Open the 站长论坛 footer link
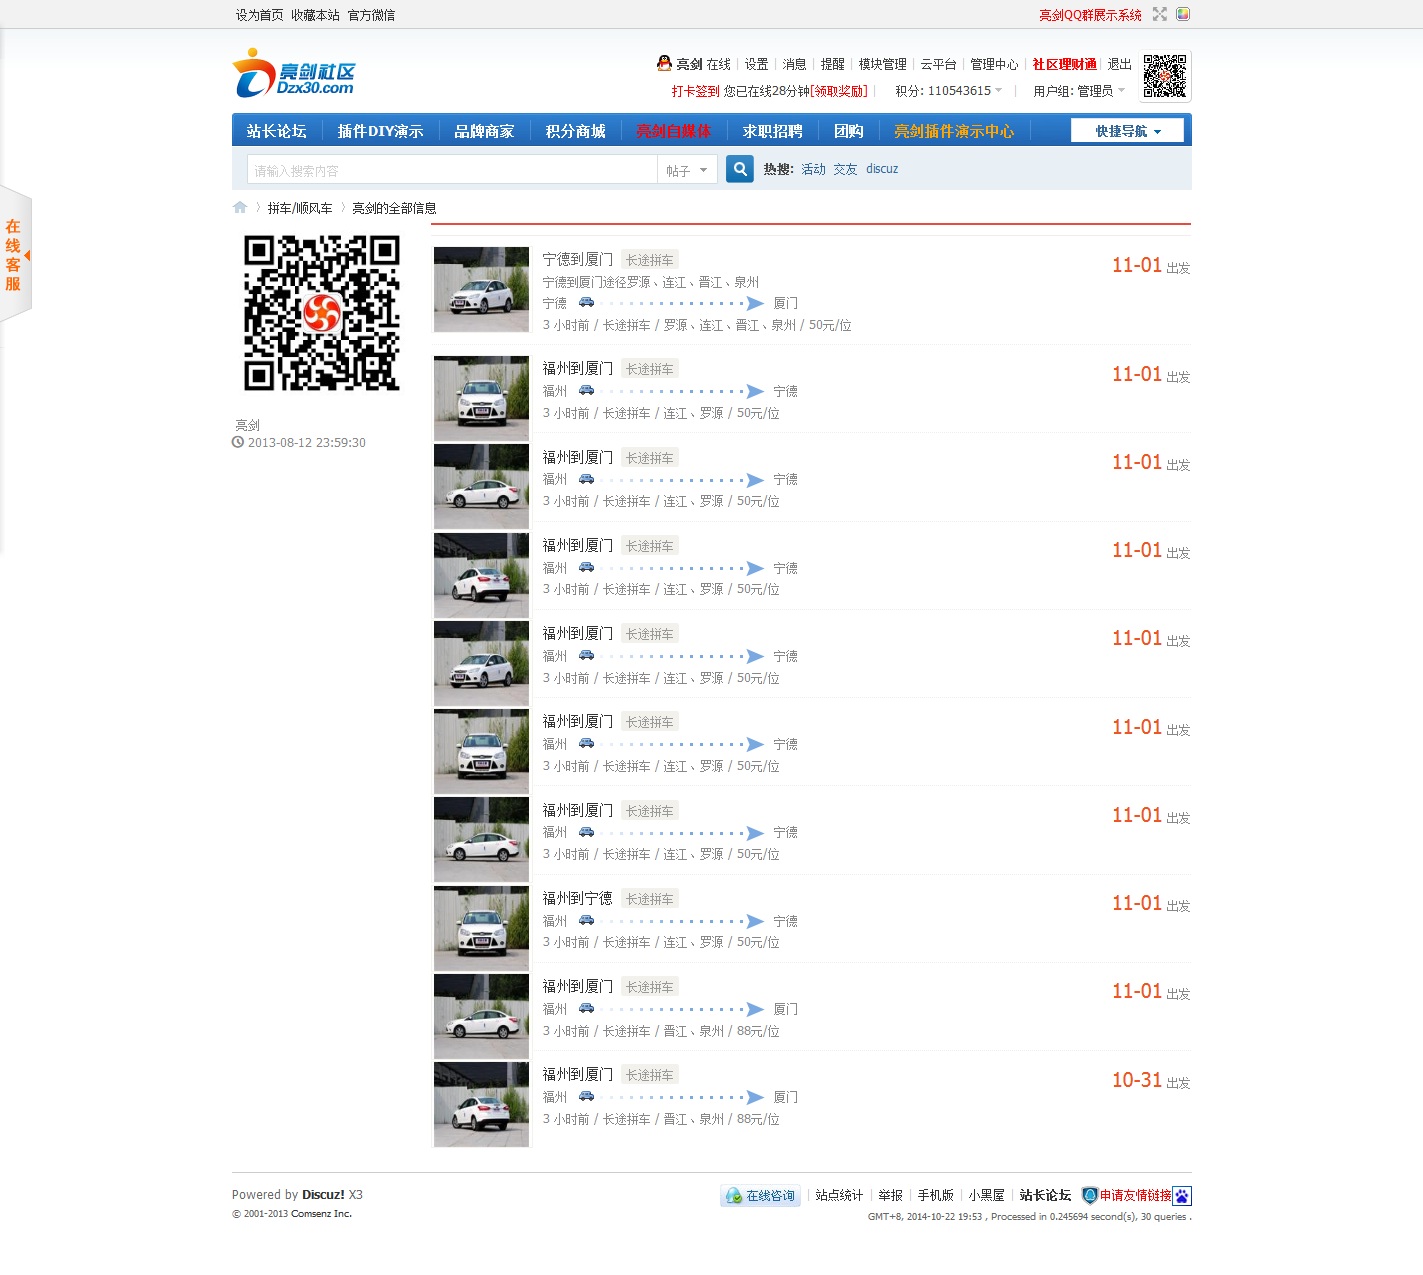The image size is (1423, 1275). [1045, 1195]
